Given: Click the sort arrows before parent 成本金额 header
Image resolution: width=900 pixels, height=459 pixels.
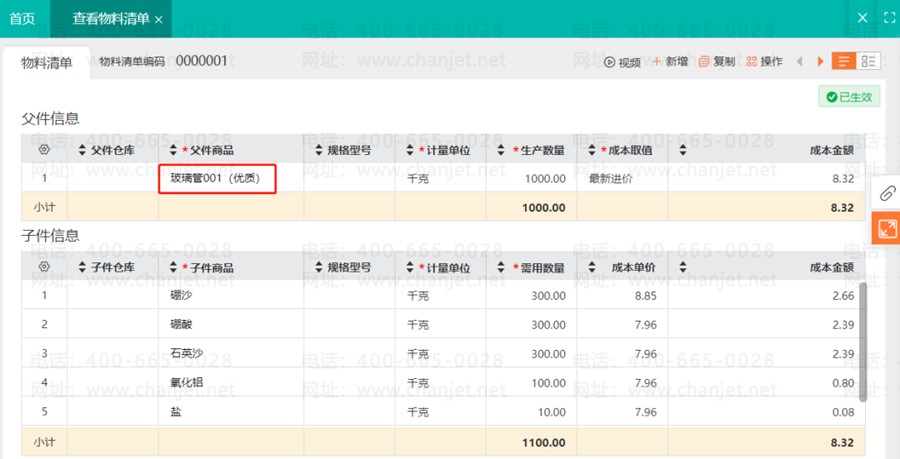Looking at the screenshot, I should pos(682,150).
